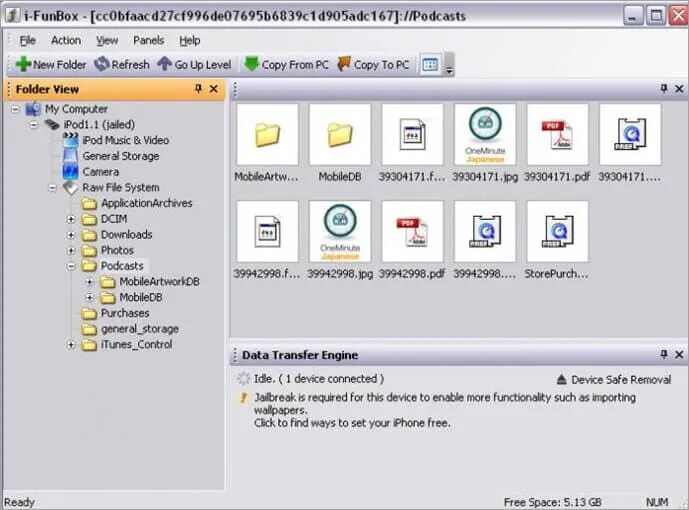Select MobileArtw... folder thumbnail

(267, 135)
